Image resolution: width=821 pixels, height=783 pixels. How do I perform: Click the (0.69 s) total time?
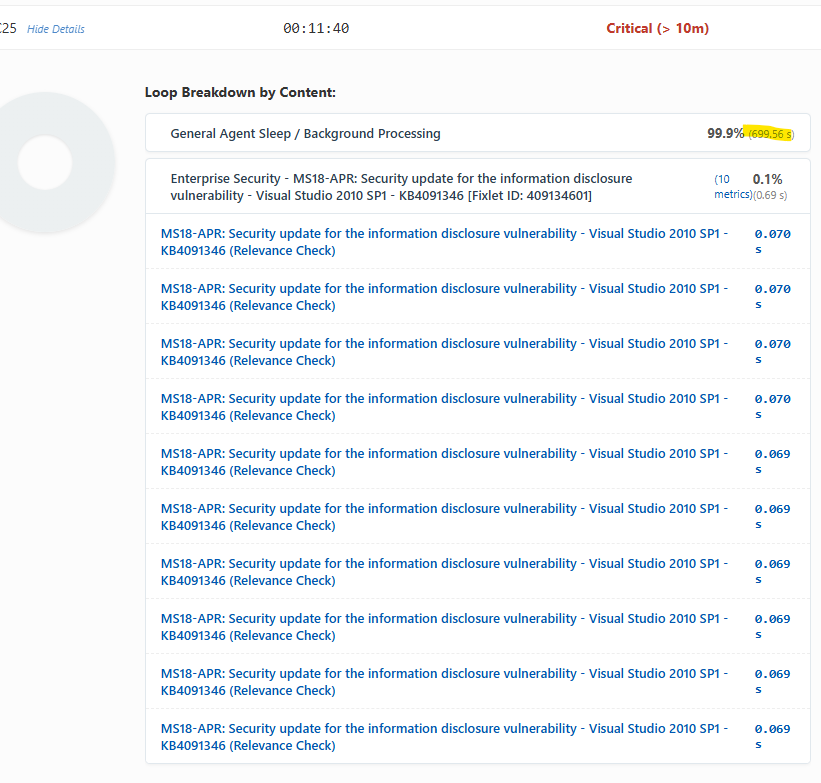770,195
